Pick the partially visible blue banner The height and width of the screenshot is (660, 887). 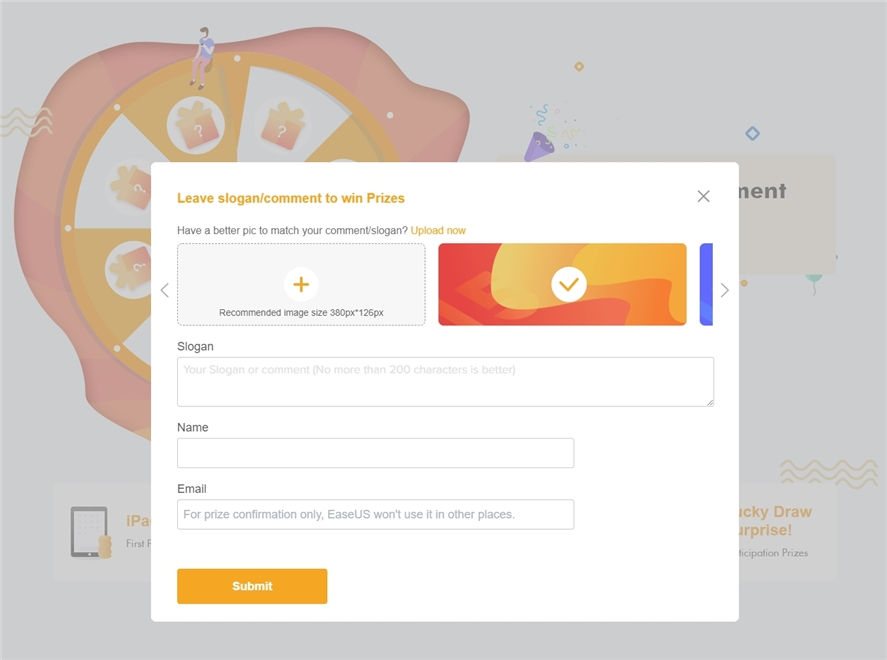point(706,285)
